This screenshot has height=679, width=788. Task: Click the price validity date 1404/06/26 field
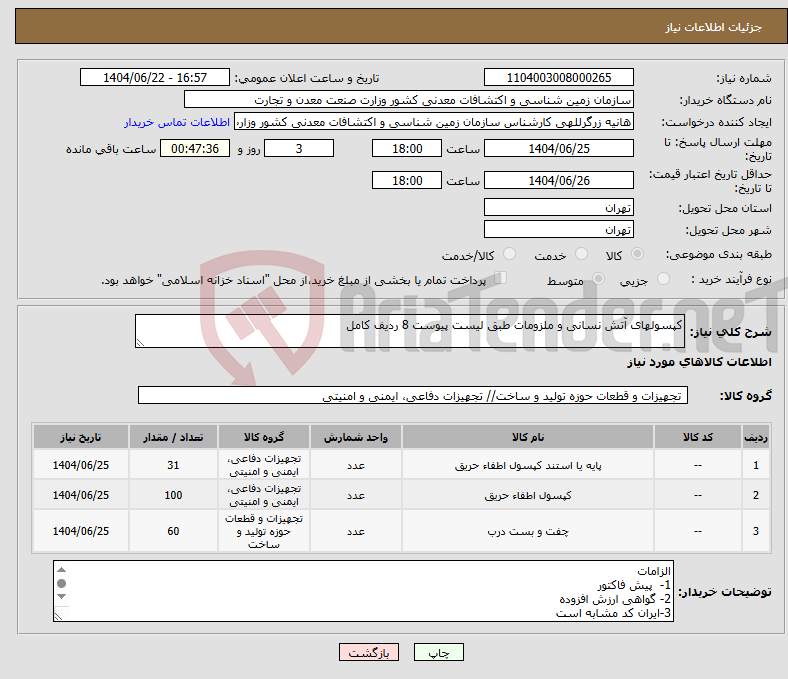pyautogui.click(x=559, y=180)
